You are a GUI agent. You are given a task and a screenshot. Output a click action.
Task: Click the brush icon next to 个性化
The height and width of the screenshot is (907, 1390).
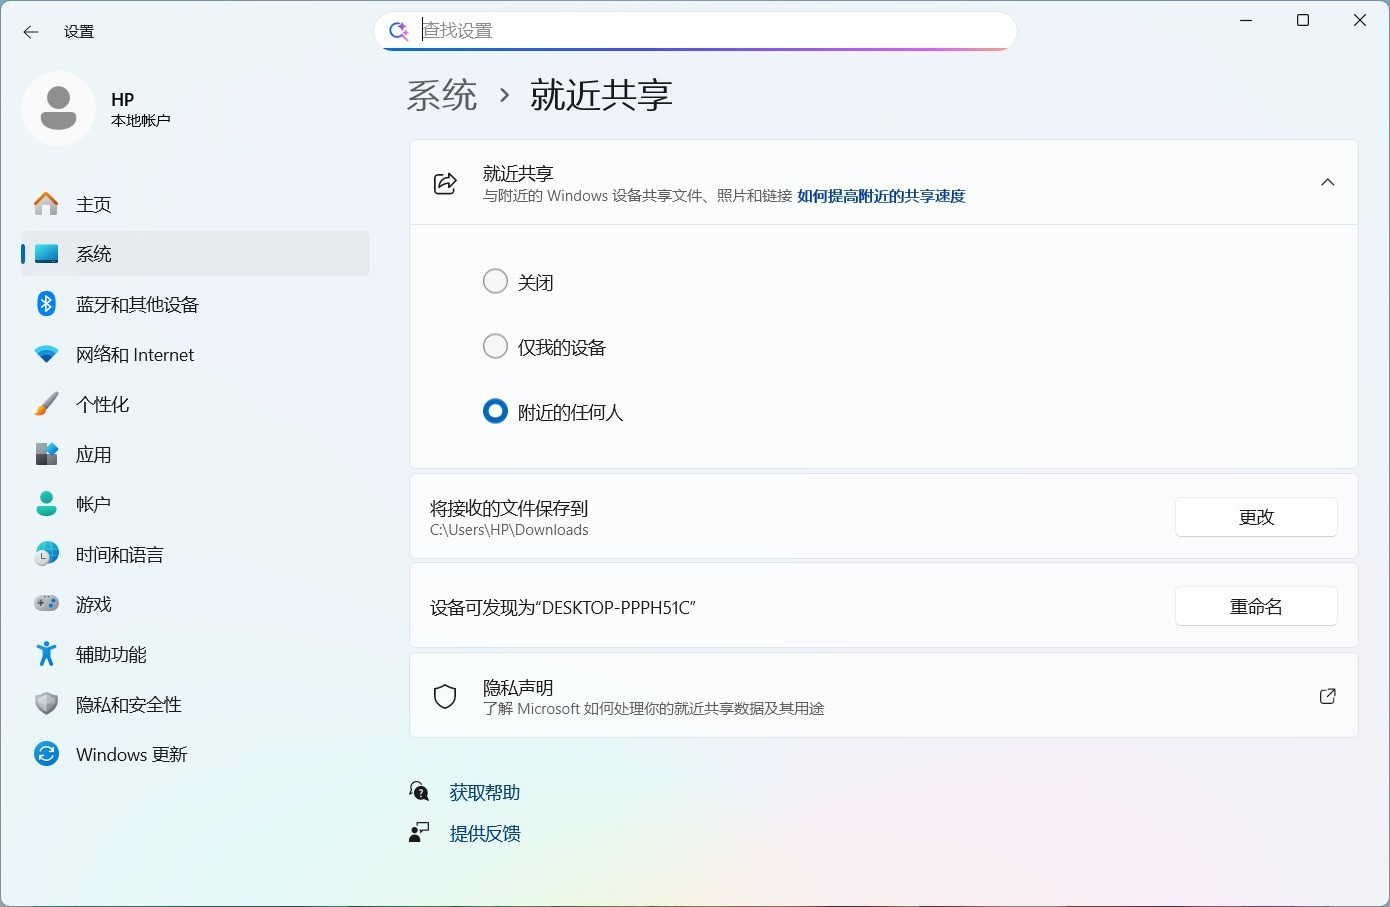coord(46,404)
